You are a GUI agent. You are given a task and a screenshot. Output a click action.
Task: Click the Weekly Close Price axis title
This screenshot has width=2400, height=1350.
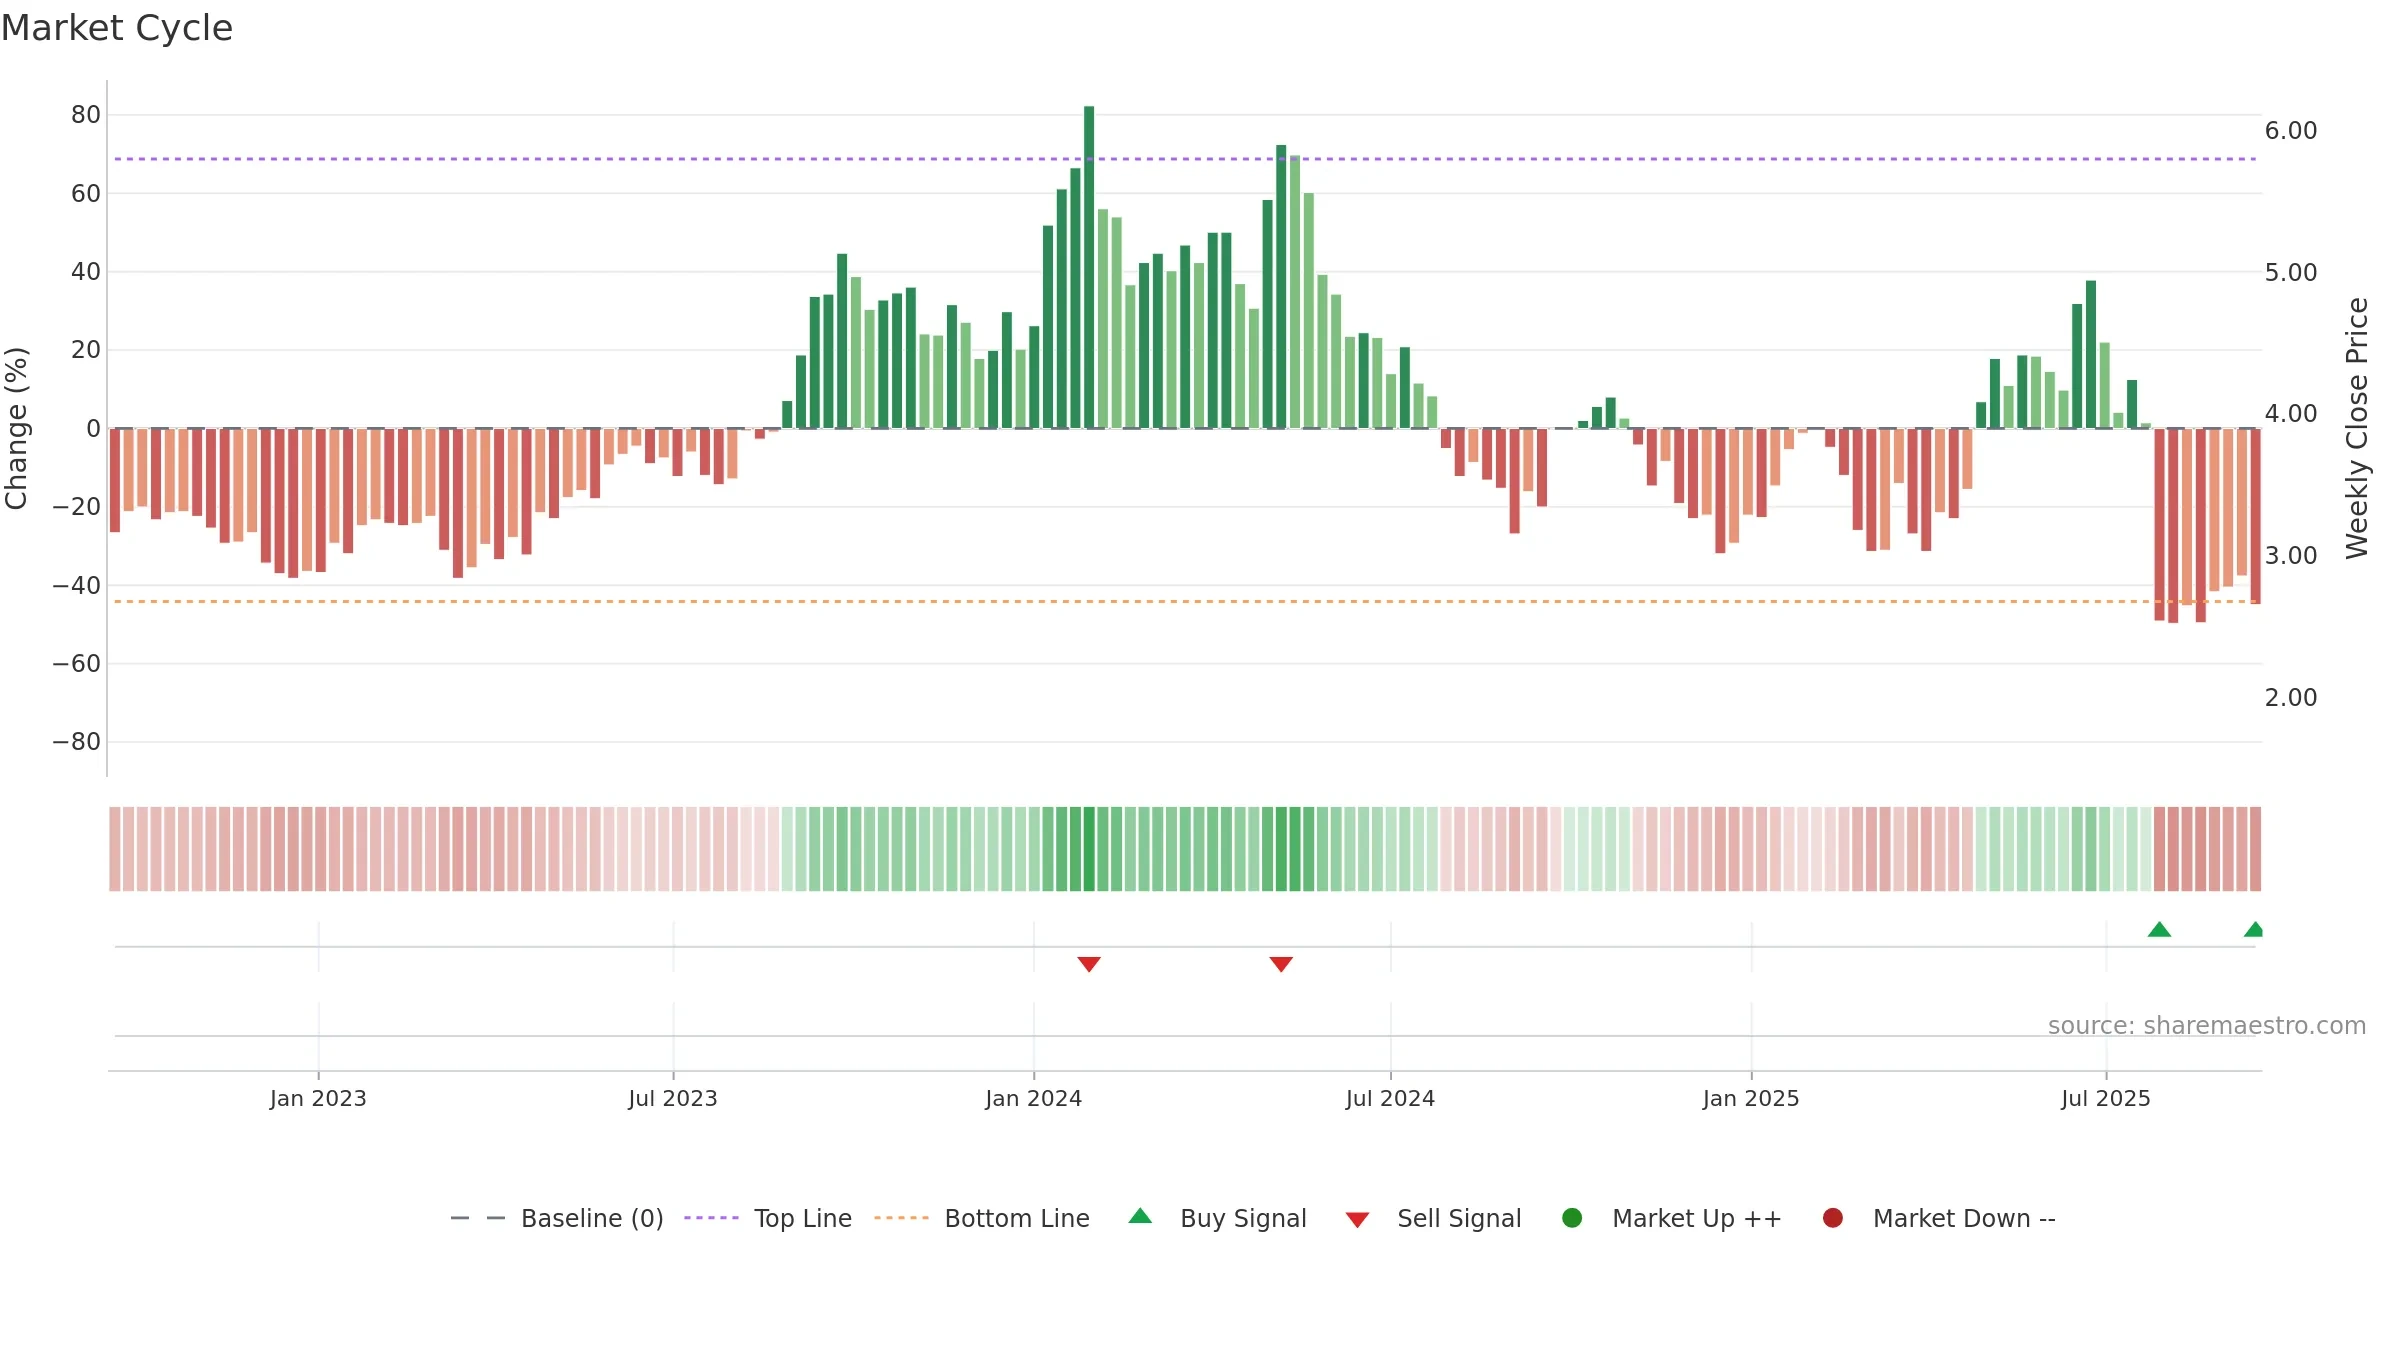point(2357,428)
